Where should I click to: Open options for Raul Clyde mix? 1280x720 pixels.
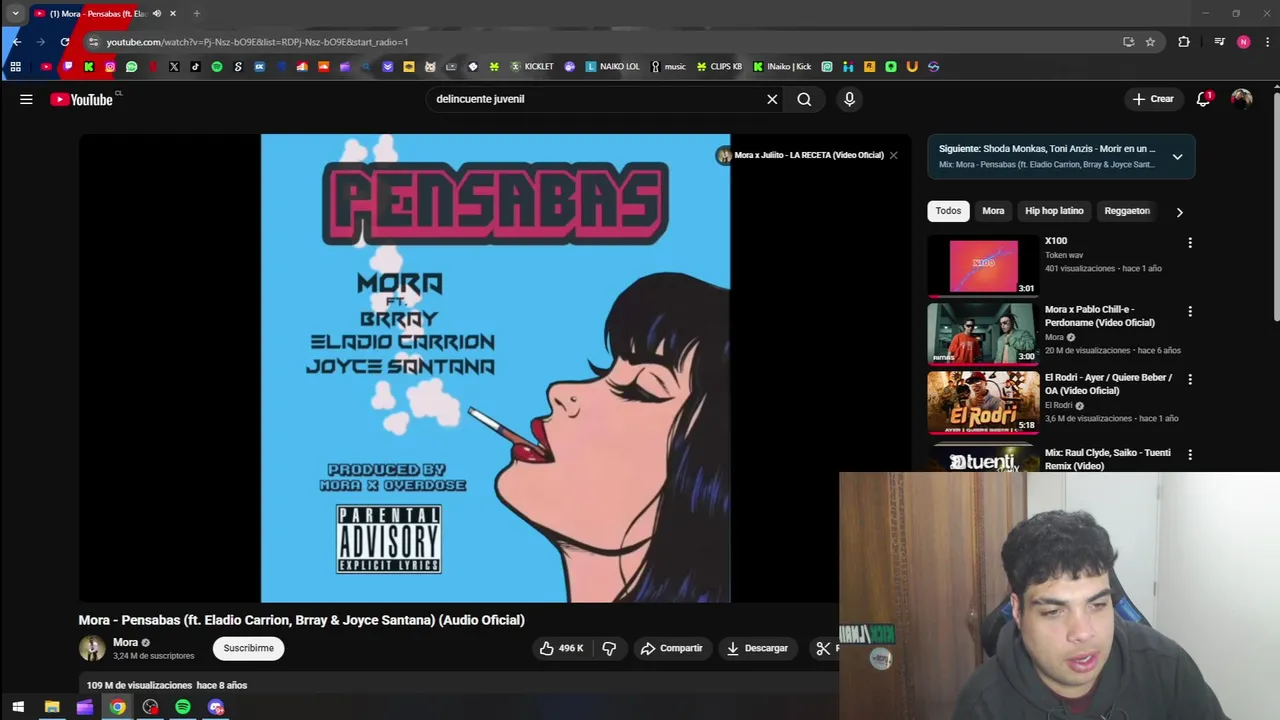tap(1190, 454)
